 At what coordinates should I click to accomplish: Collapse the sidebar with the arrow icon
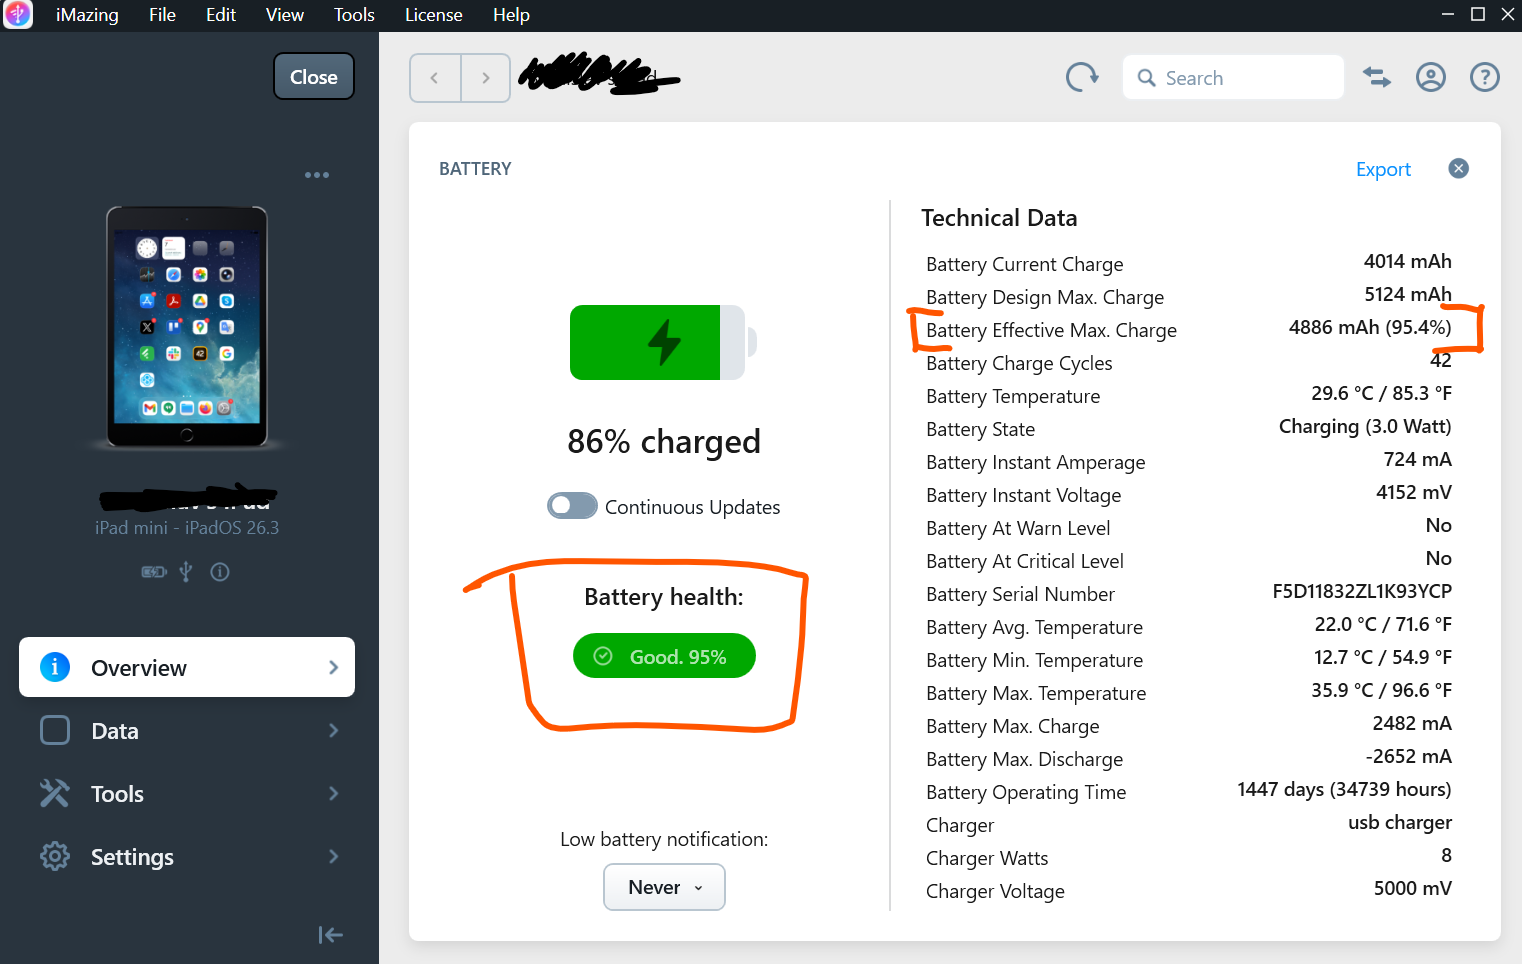pos(331,935)
